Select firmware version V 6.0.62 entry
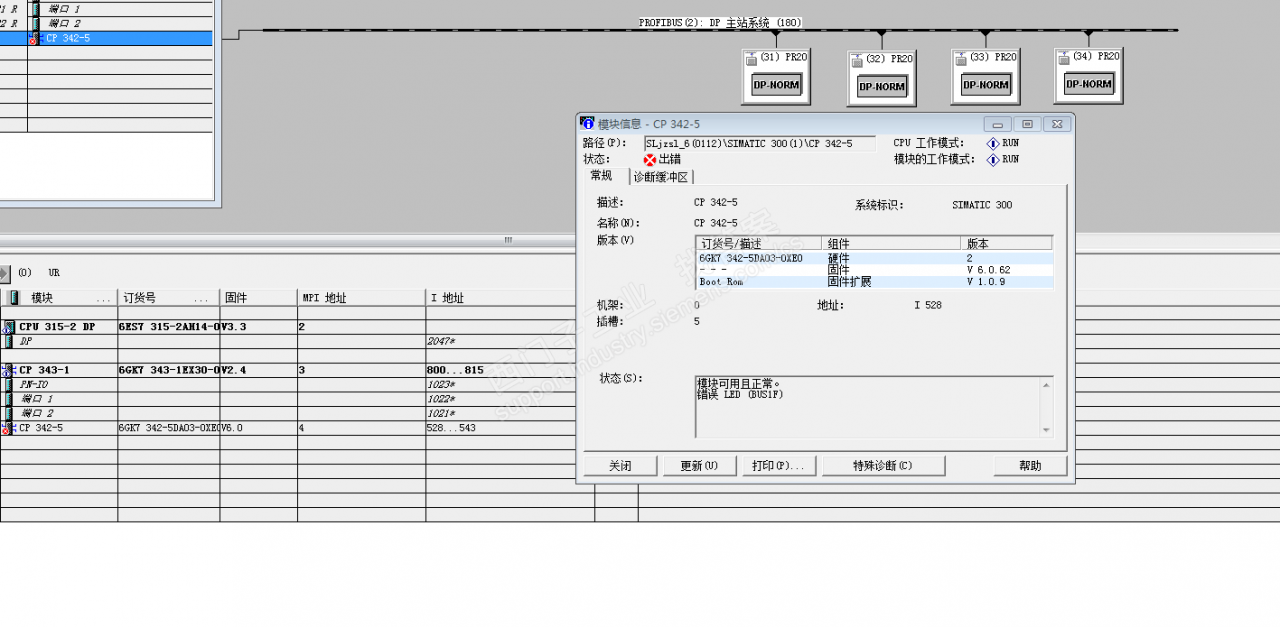Image resolution: width=1280 pixels, height=627 pixels. pyautogui.click(x=988, y=270)
